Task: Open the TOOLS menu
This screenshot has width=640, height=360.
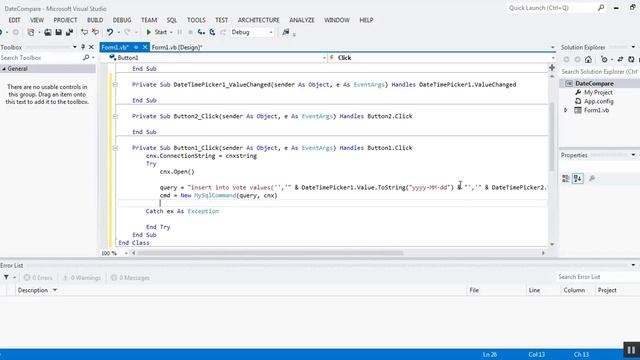Action: [x=196, y=20]
